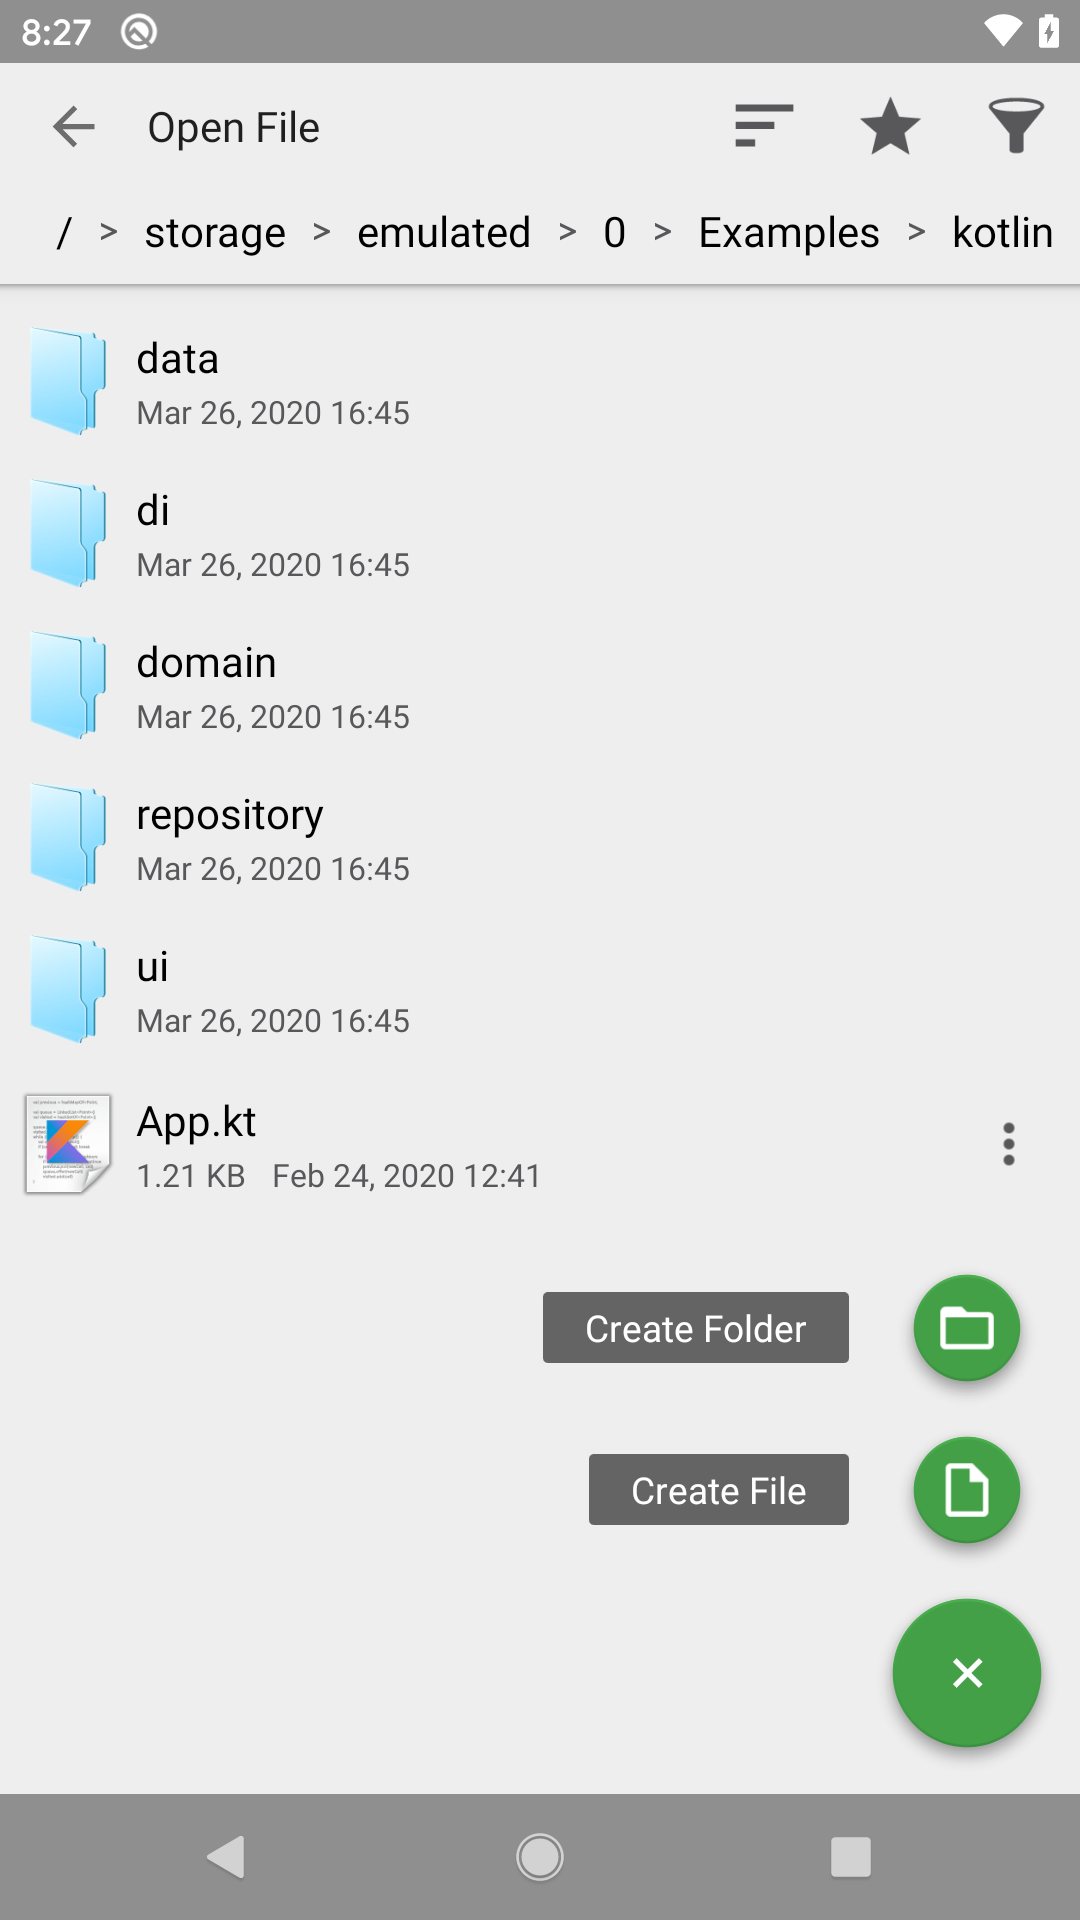
Task: Navigate to storage in the breadcrumb path
Action: pos(215,233)
